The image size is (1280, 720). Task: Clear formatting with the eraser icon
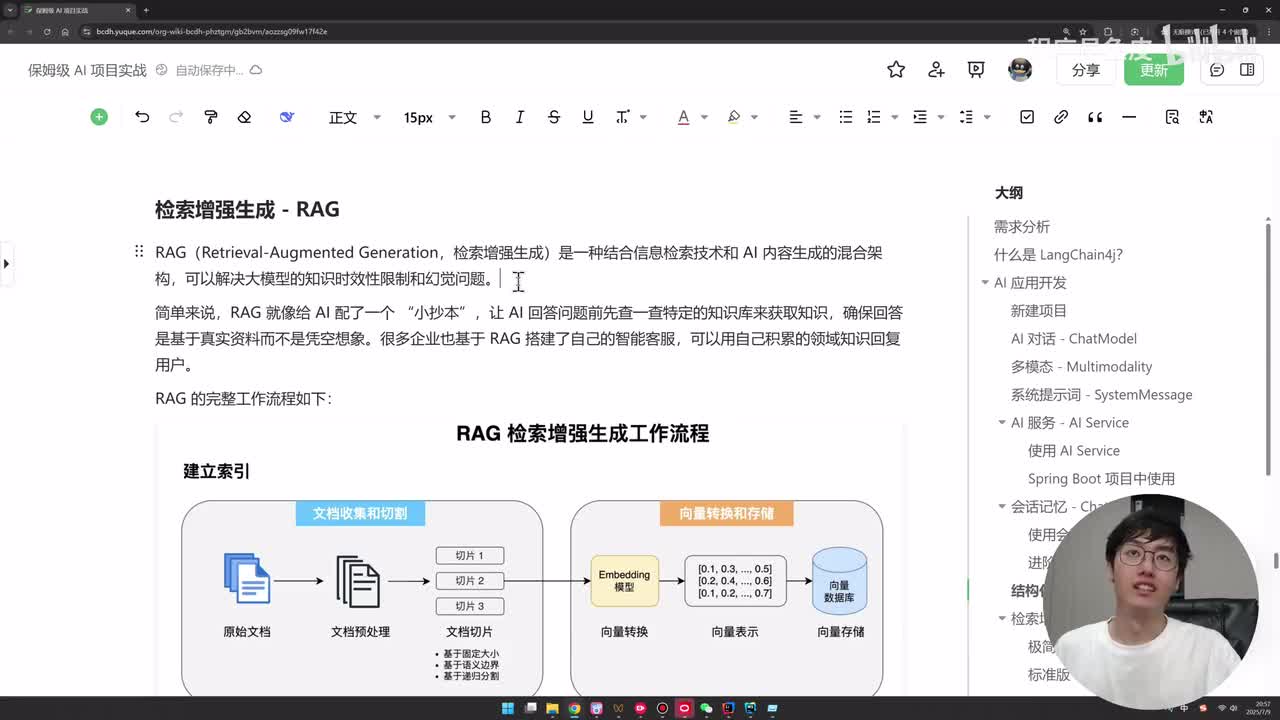244,117
